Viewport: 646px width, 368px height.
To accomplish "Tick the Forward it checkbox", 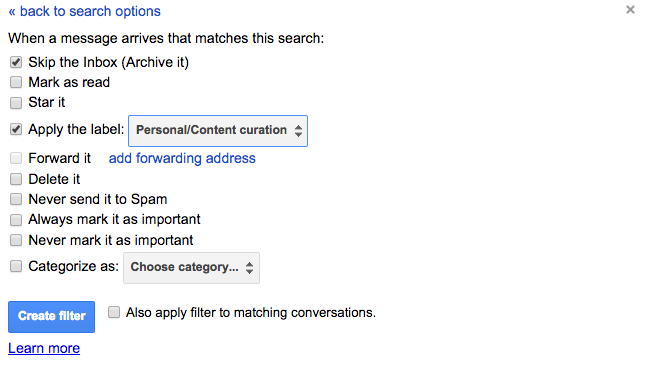I will [x=16, y=158].
